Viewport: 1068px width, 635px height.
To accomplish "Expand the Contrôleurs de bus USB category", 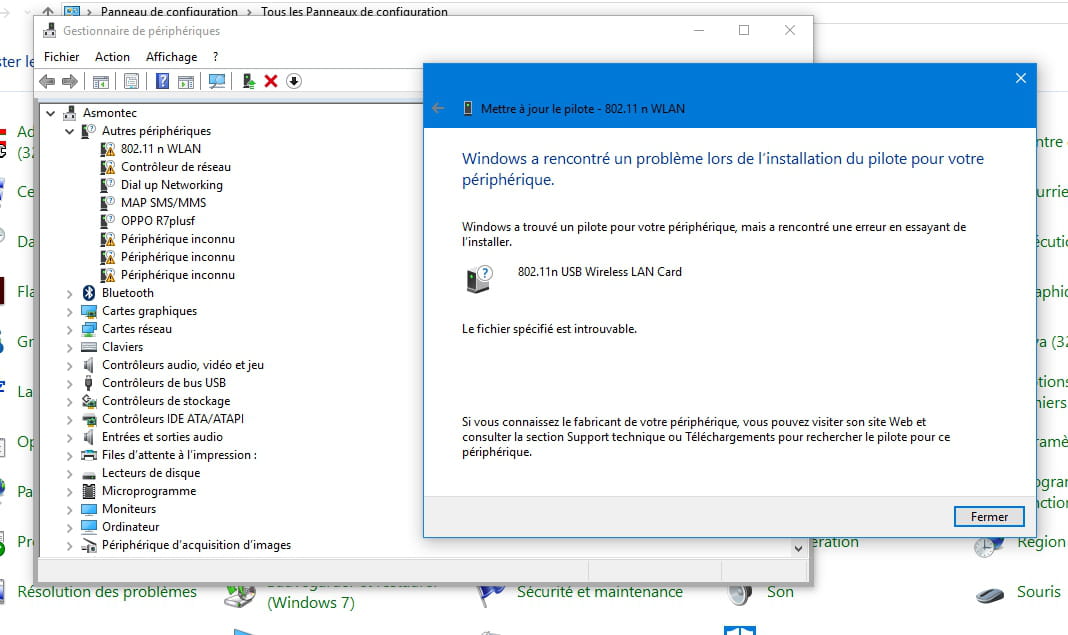I will coord(69,384).
